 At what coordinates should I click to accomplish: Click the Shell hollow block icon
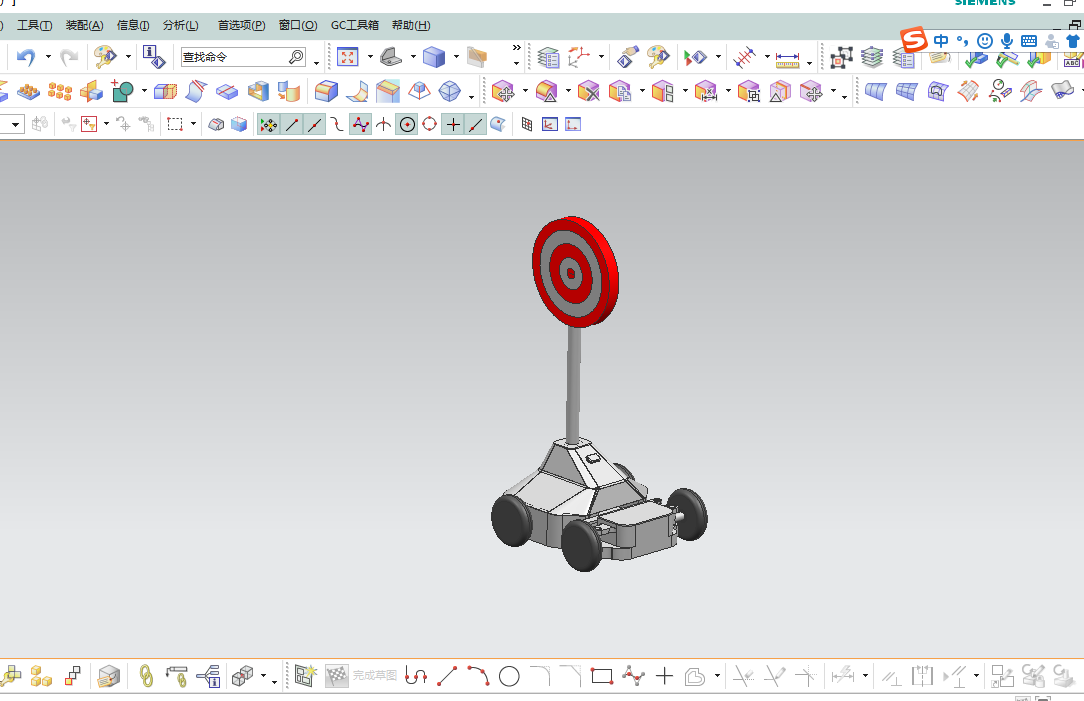tap(258, 91)
